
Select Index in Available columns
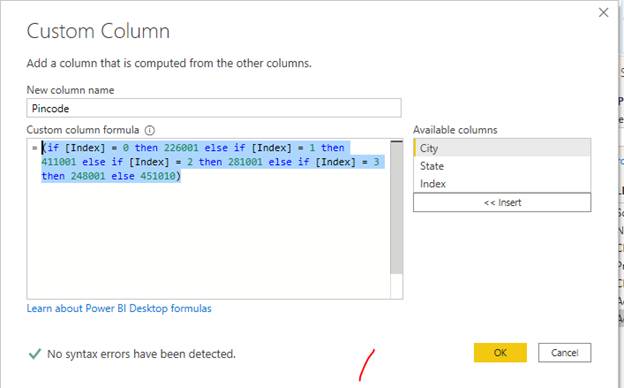502,184
